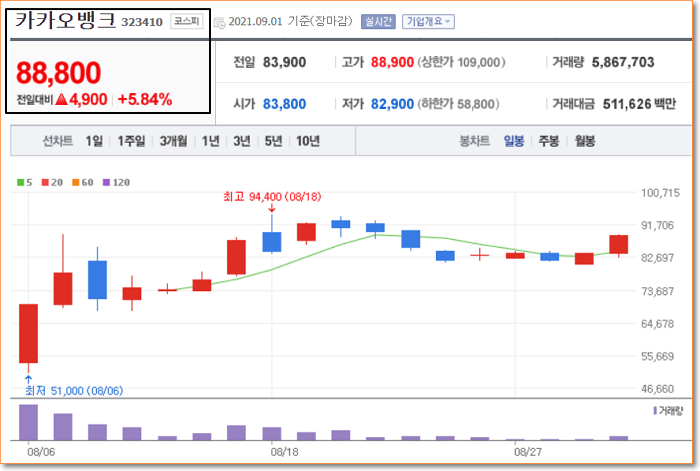Click the volume value 5,867,703
Screen dimensions: 700x471
623,62
